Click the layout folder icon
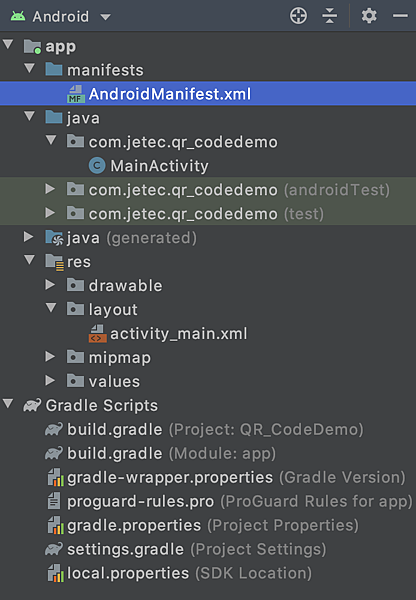Screen dimensions: 416x600 [x=75, y=309]
